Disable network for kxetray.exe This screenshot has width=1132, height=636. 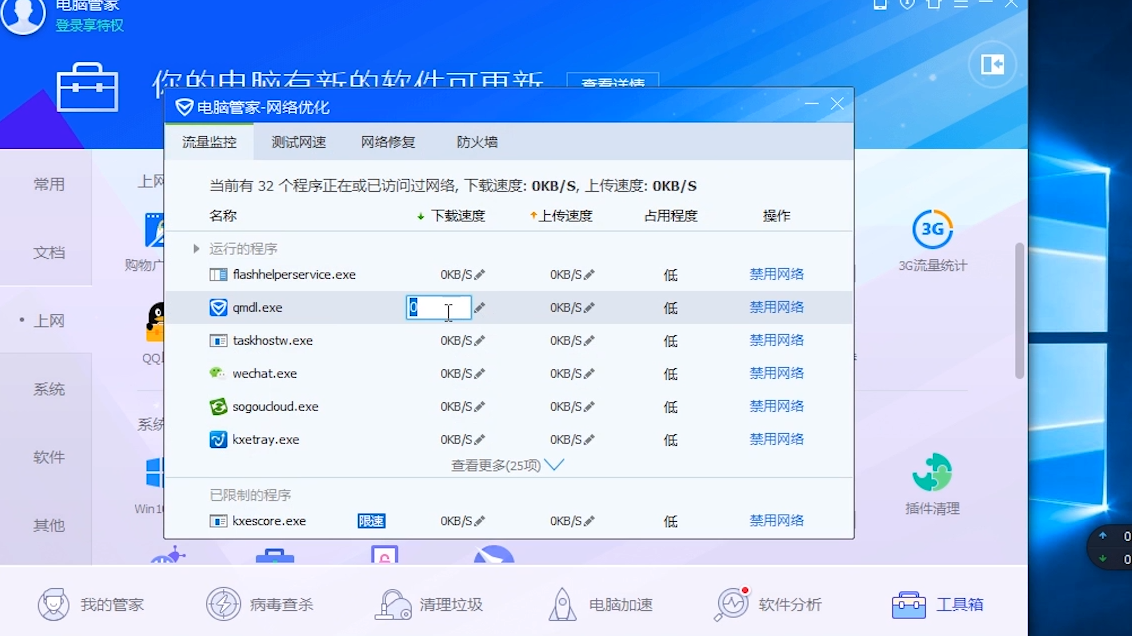777,440
